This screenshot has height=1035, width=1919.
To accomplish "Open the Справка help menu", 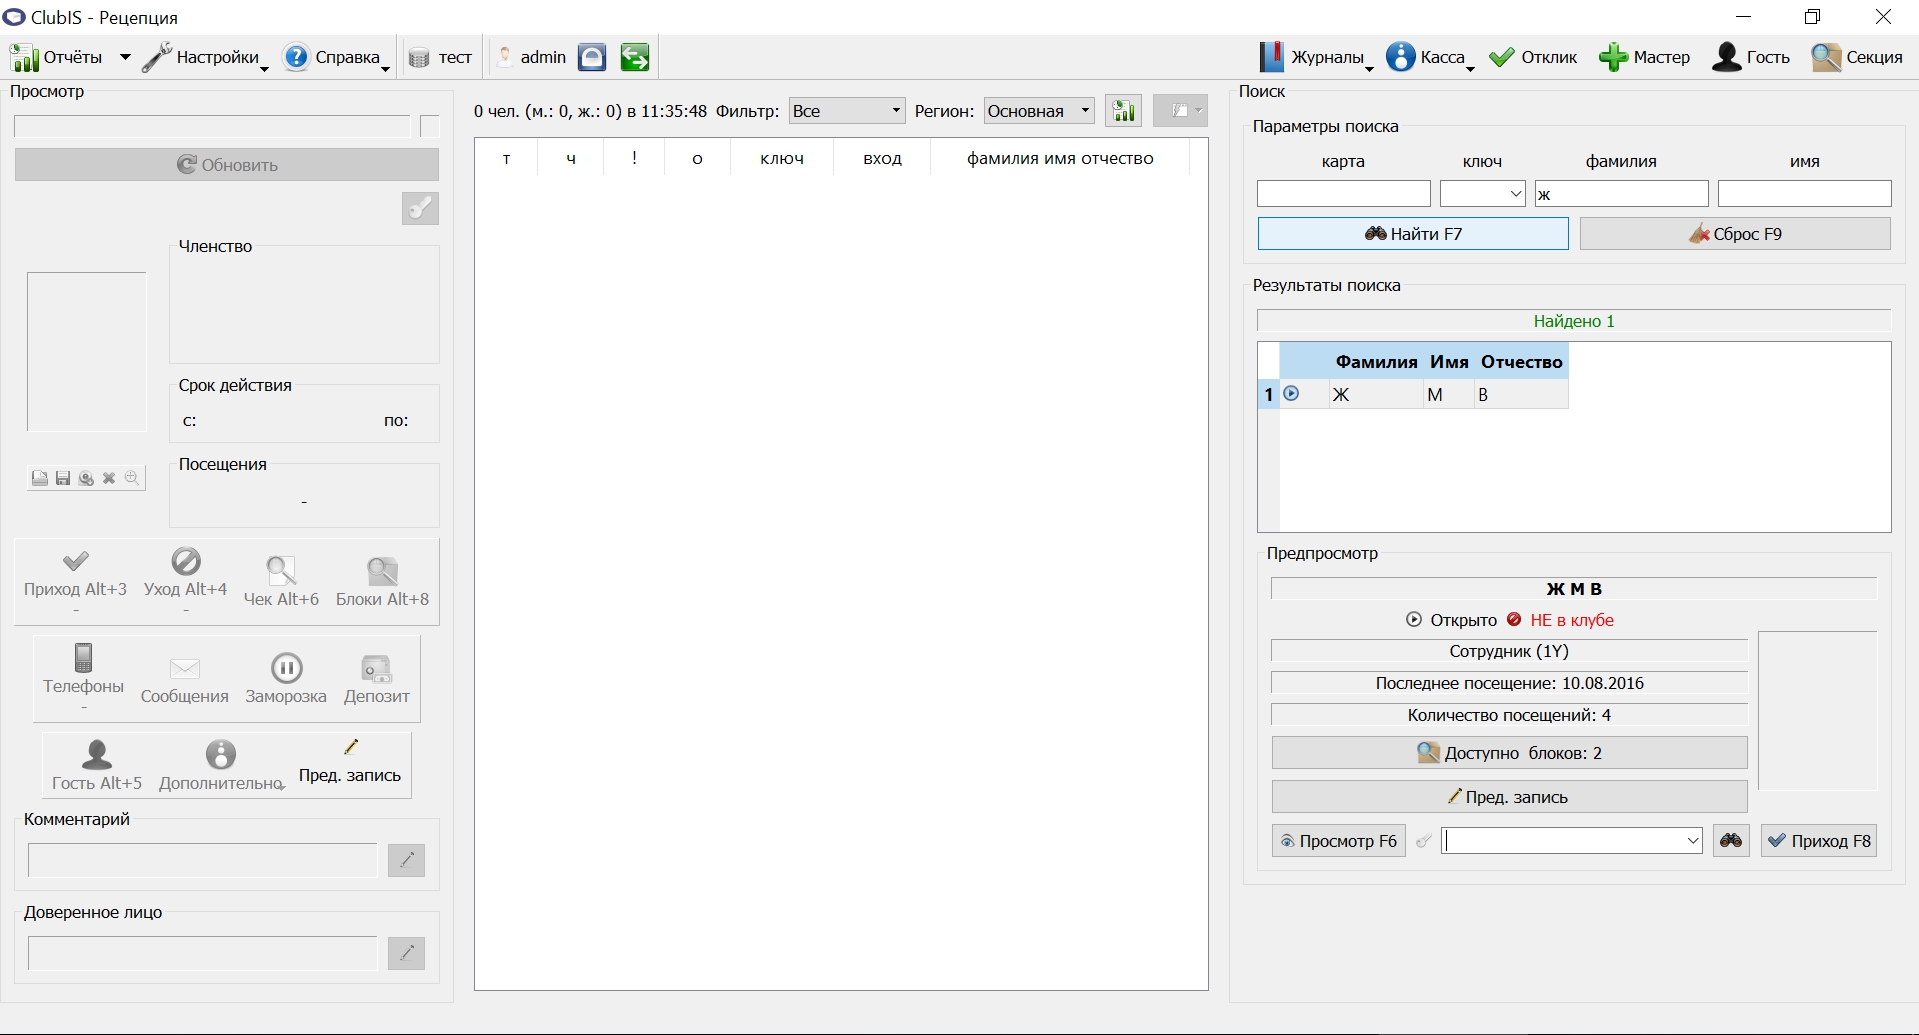I will click(336, 57).
